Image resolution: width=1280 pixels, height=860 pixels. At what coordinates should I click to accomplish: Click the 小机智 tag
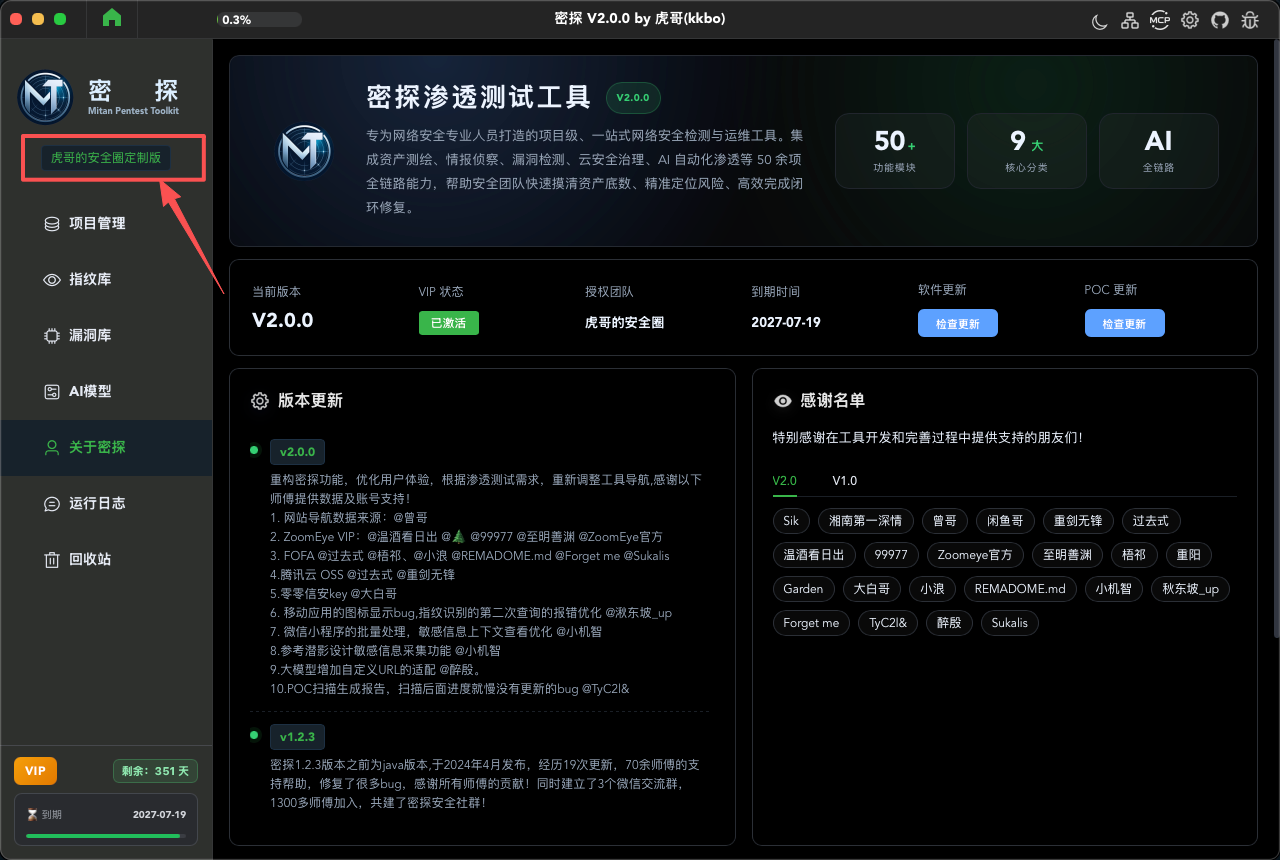[x=1114, y=589]
